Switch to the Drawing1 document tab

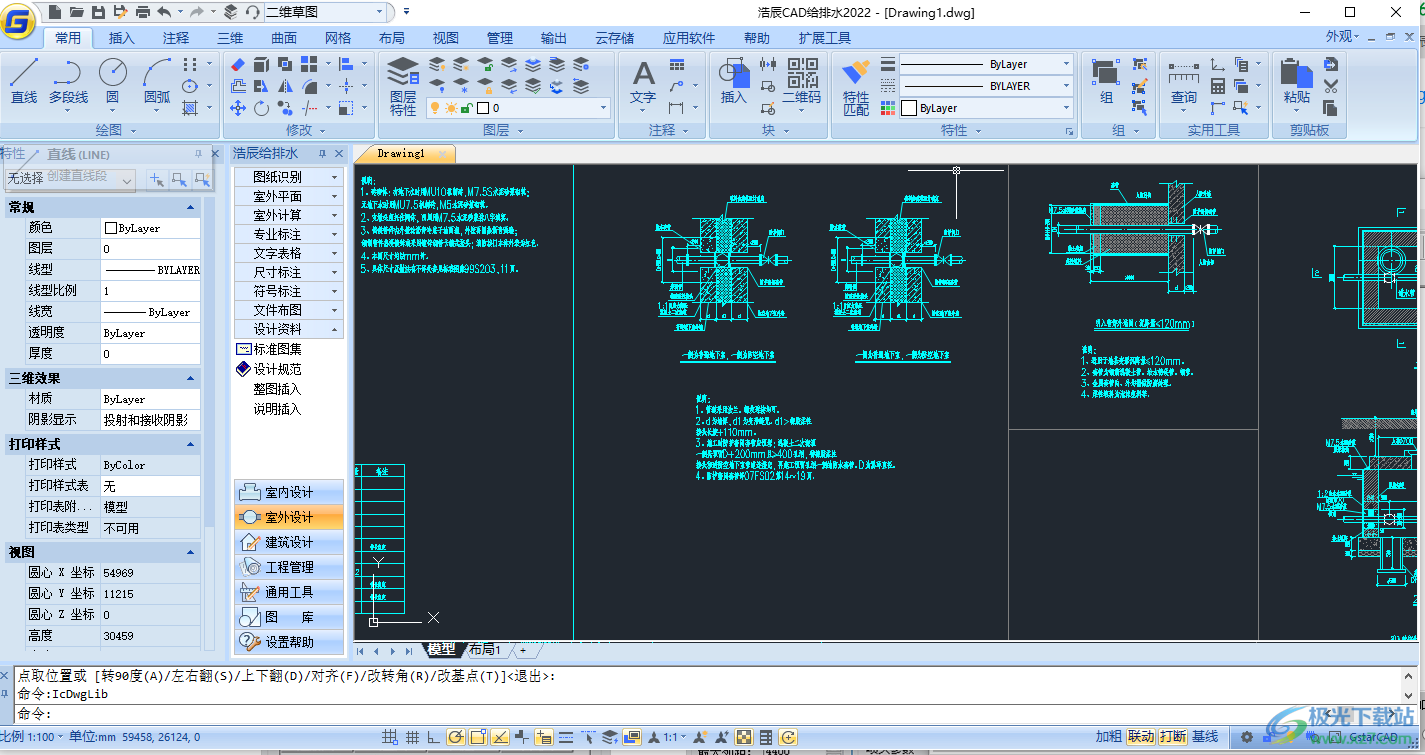[403, 153]
